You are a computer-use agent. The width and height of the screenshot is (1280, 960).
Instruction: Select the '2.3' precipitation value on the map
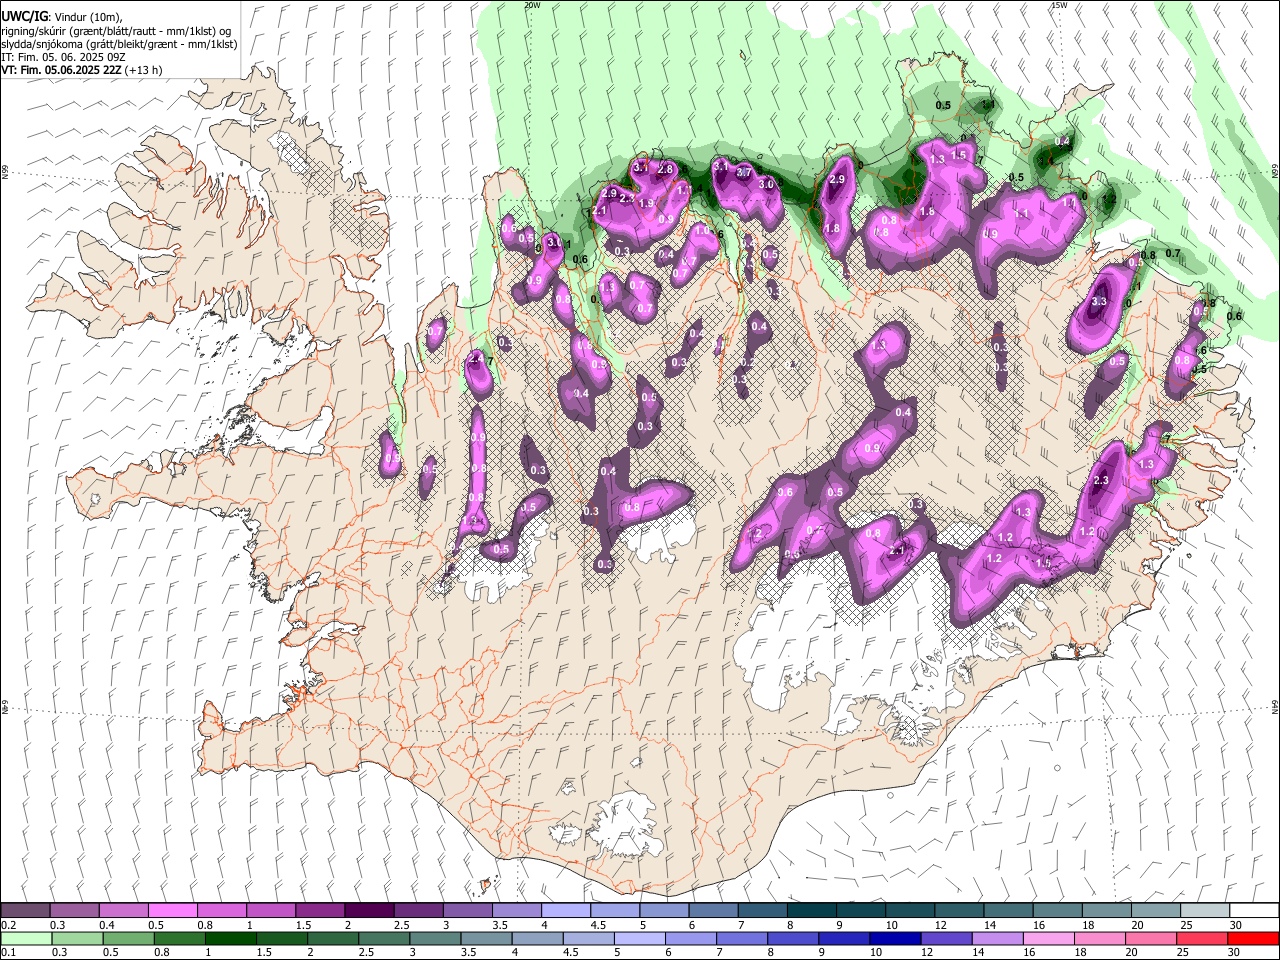1101,481
